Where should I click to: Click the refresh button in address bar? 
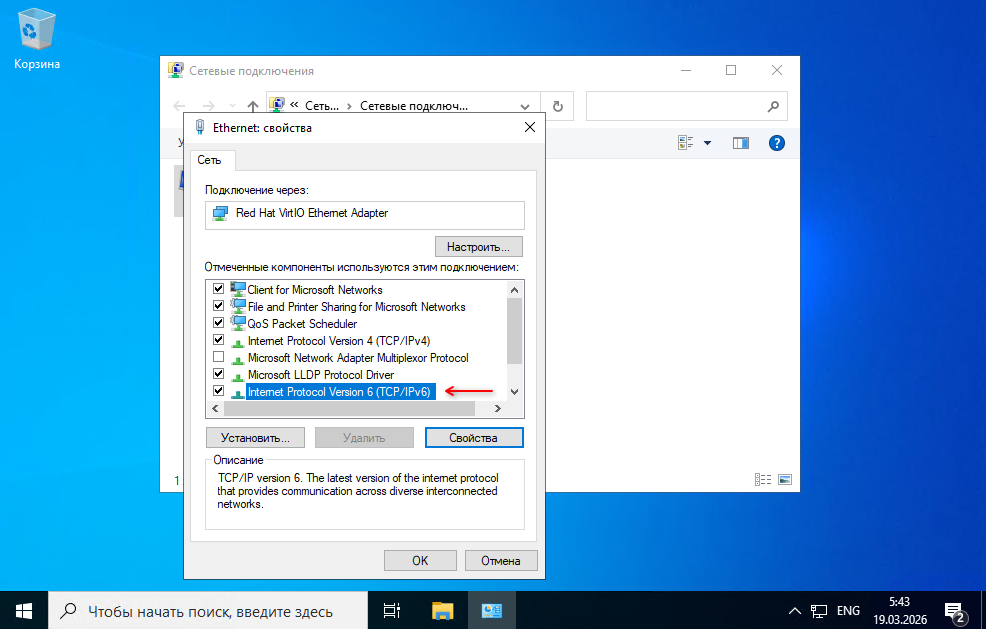(x=557, y=106)
